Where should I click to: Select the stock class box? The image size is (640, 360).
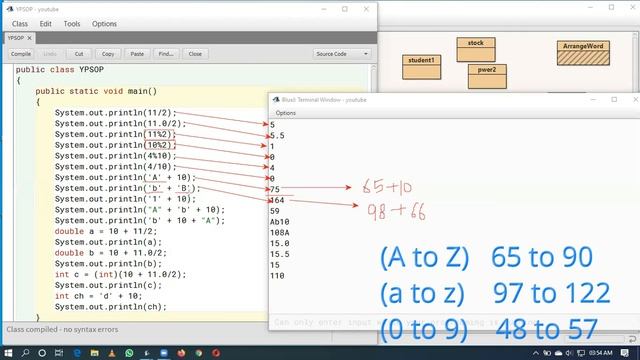click(476, 49)
